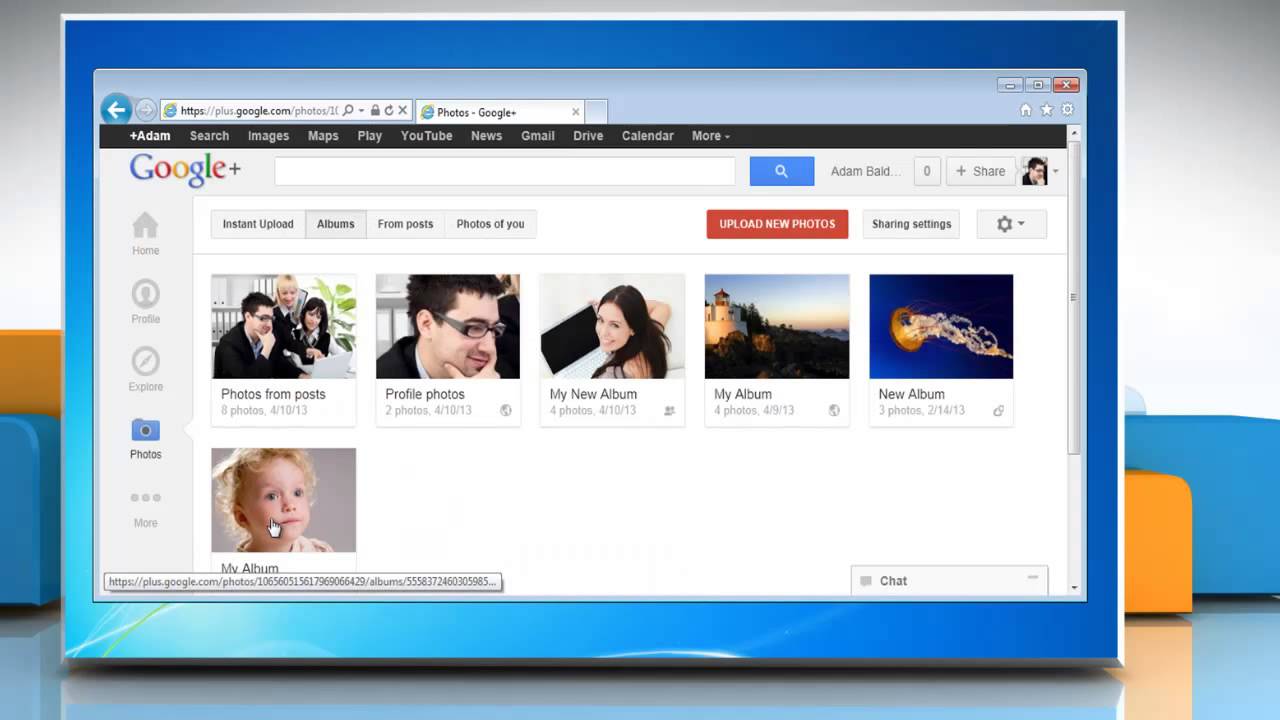
Task: Click the page vertical scrollbar thumb
Action: click(x=1074, y=296)
